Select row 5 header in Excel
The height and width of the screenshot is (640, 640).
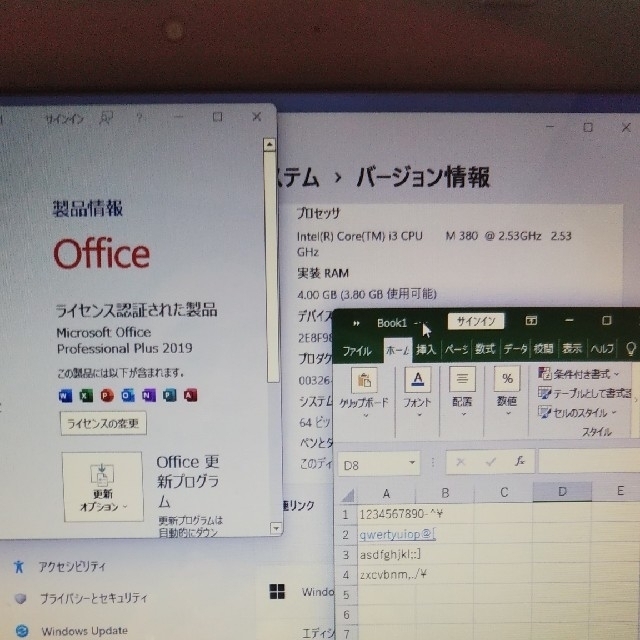pyautogui.click(x=346, y=595)
